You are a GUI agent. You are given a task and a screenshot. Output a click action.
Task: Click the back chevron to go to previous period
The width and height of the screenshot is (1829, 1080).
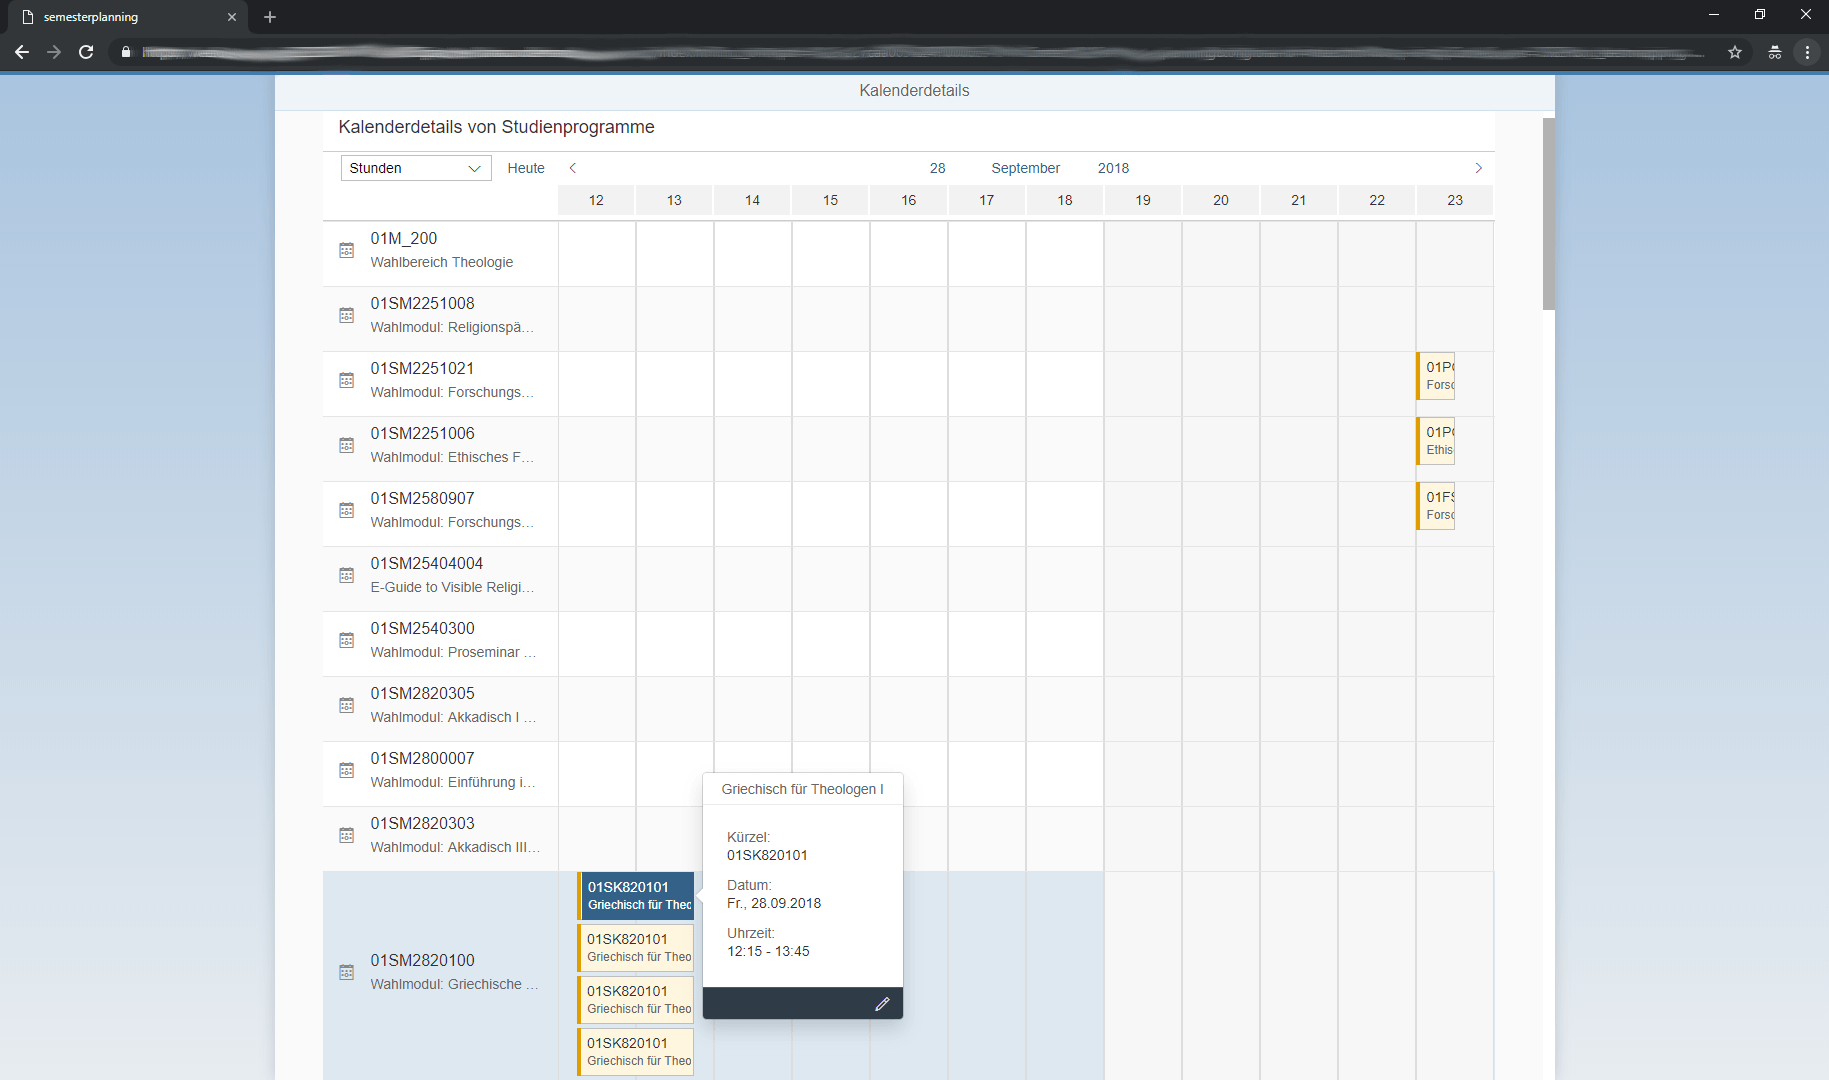572,167
